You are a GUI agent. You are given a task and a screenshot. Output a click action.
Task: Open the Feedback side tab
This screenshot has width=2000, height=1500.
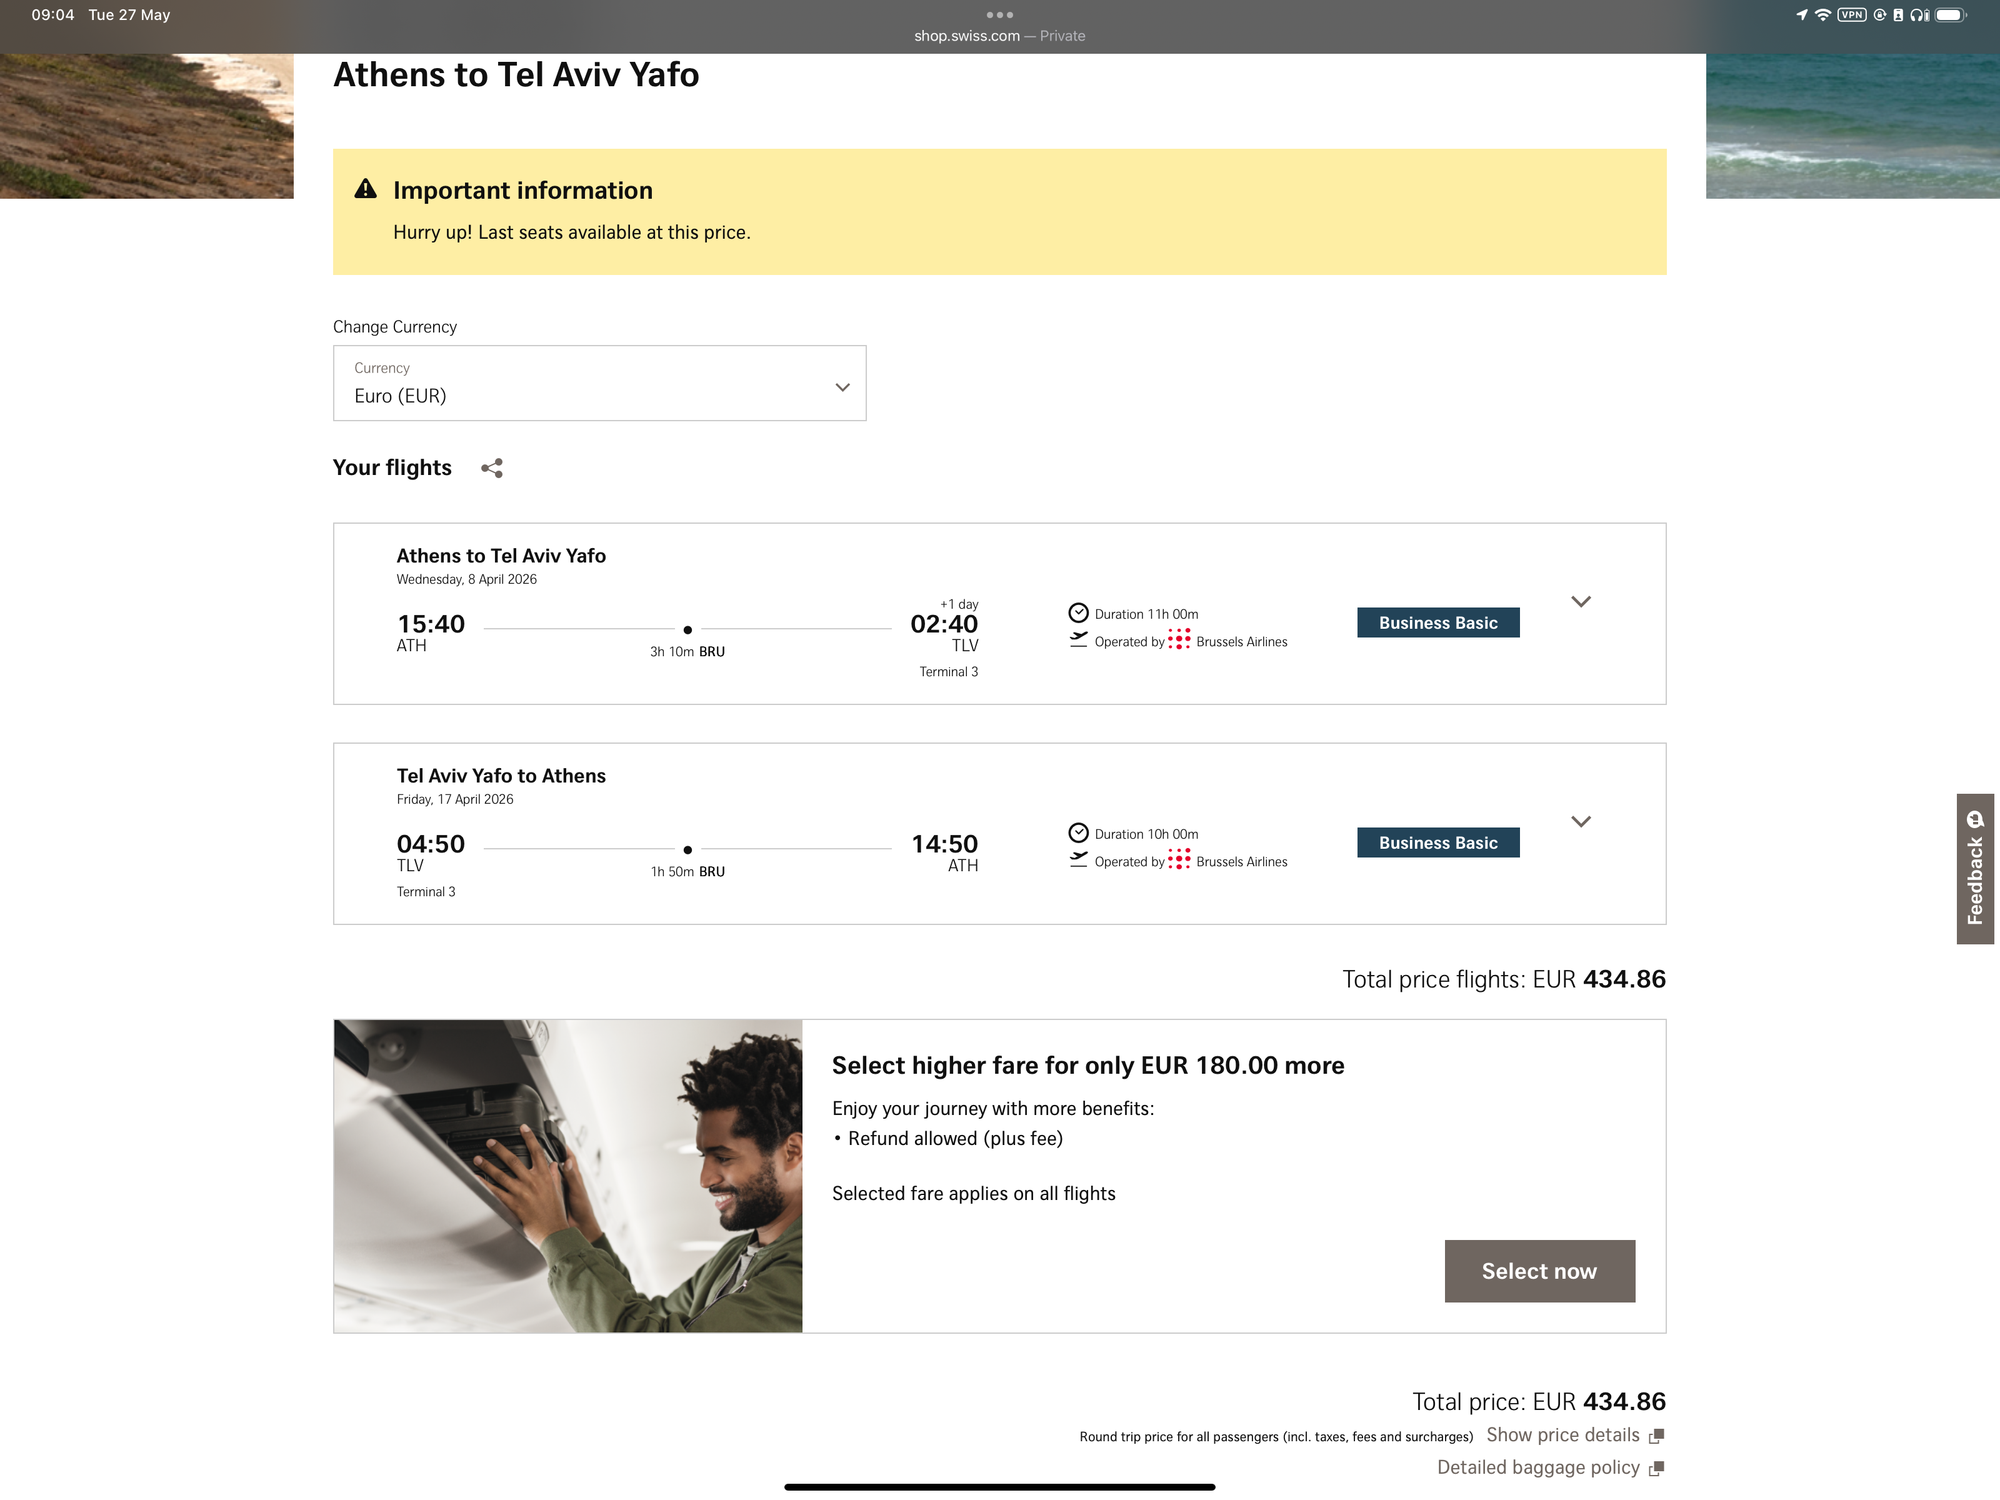point(1975,869)
